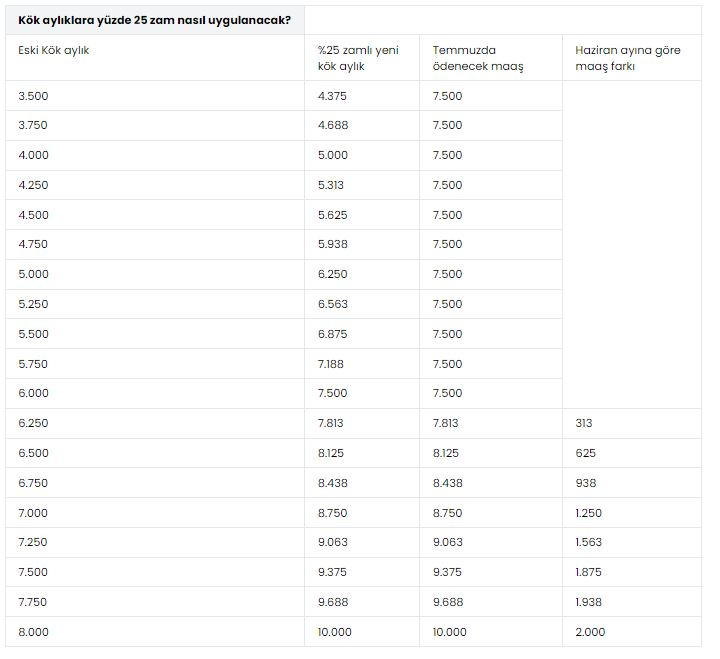Select the cell showing 4.688
This screenshot has width=720, height=659.
pyautogui.click(x=333, y=126)
